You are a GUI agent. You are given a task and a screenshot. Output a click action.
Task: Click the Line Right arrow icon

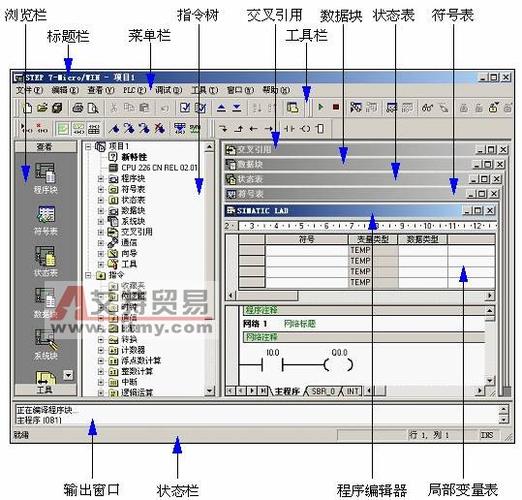coord(269,128)
